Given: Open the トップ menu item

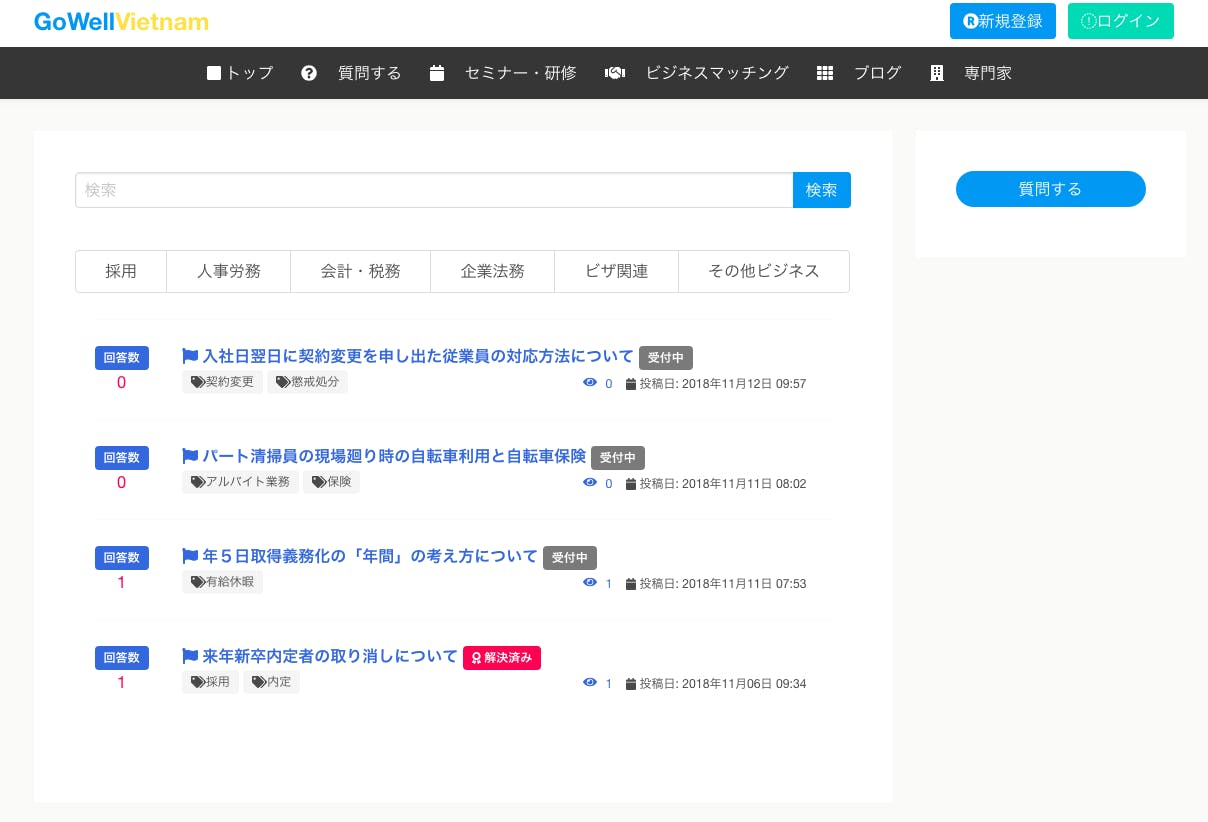Looking at the screenshot, I should [x=240, y=73].
